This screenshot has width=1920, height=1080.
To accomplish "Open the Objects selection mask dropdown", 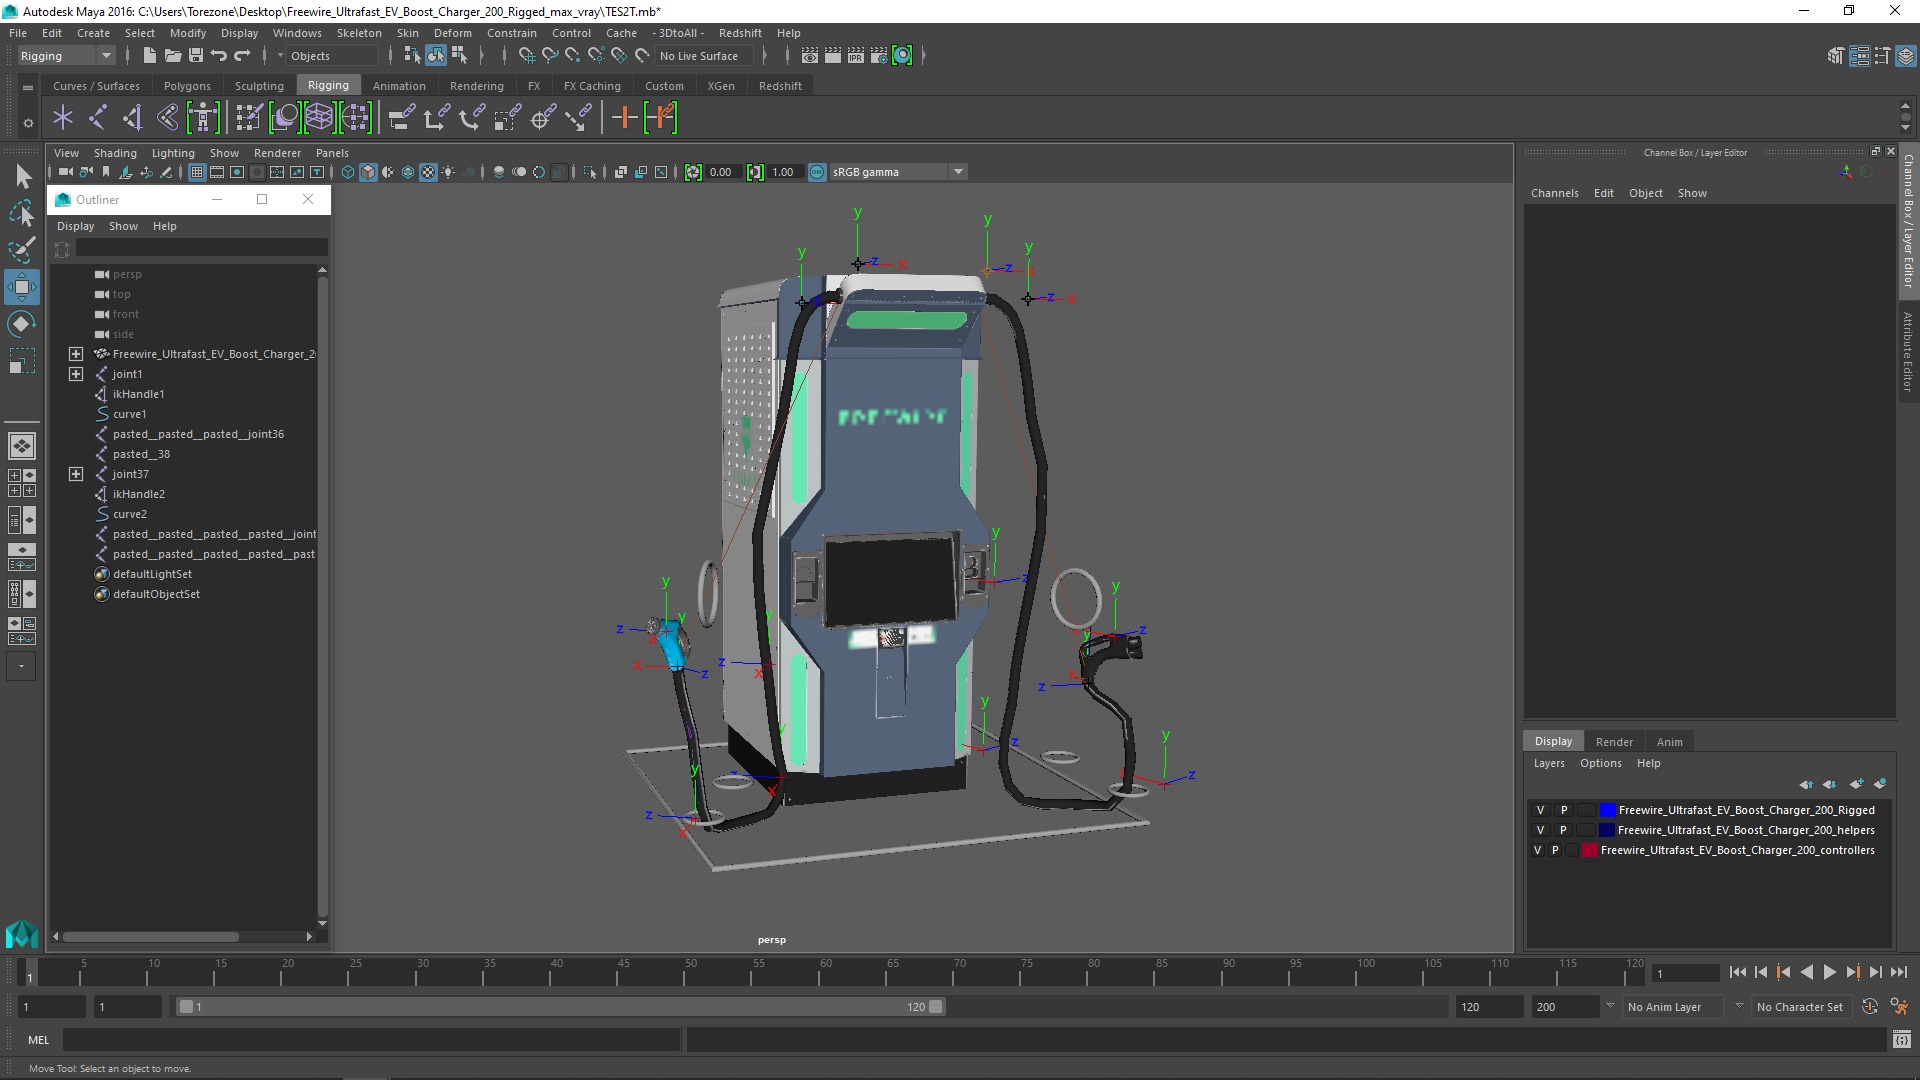I will click(333, 56).
